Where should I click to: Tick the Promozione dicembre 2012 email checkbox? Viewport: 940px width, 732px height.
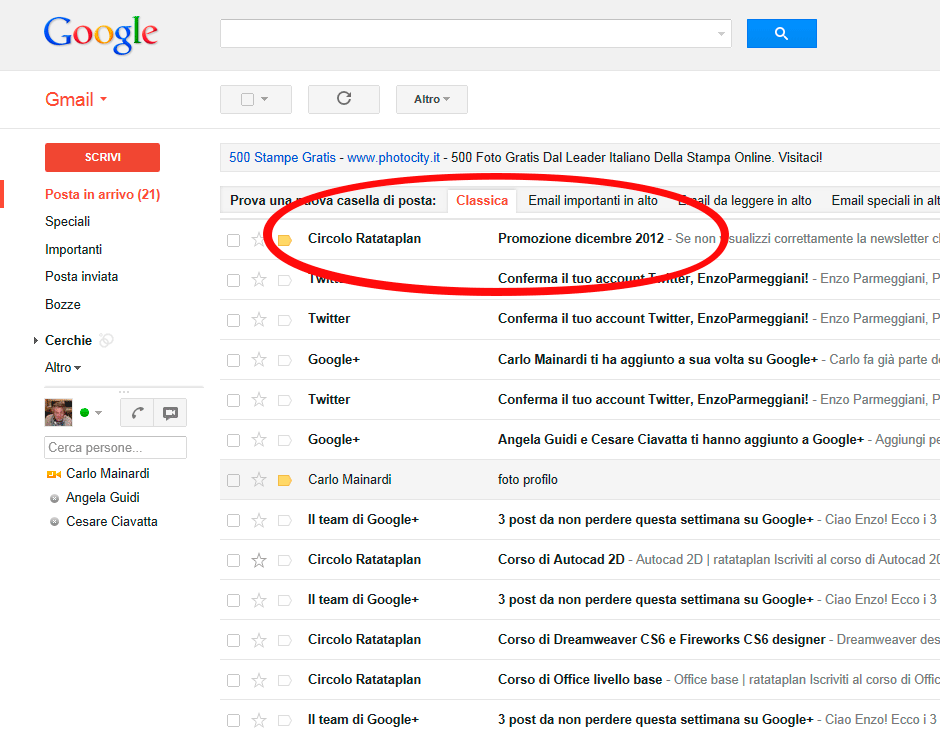[x=233, y=240]
